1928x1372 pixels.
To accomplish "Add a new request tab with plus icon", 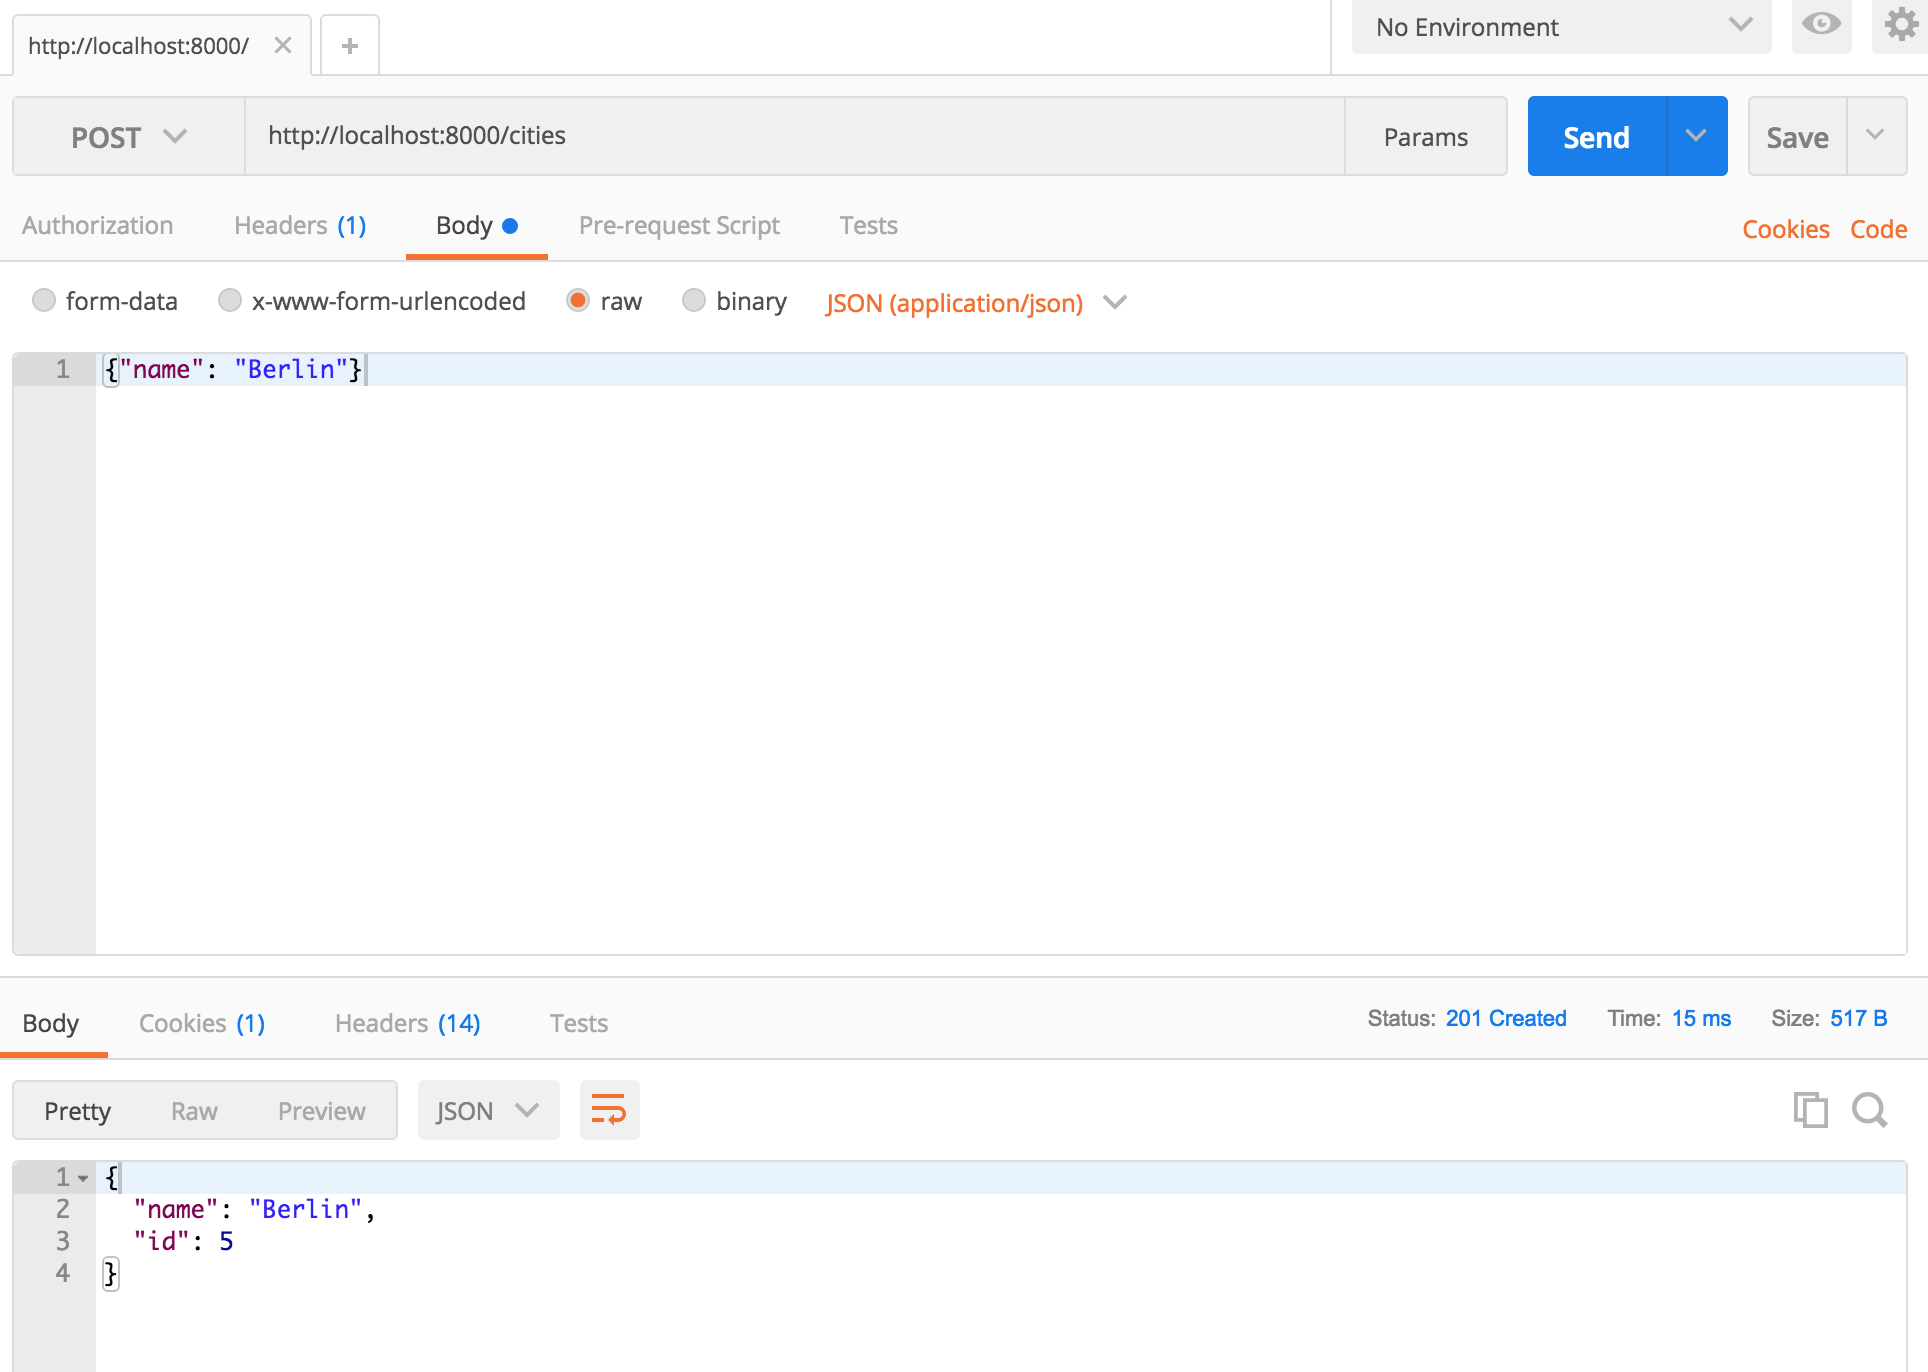I will 350,46.
